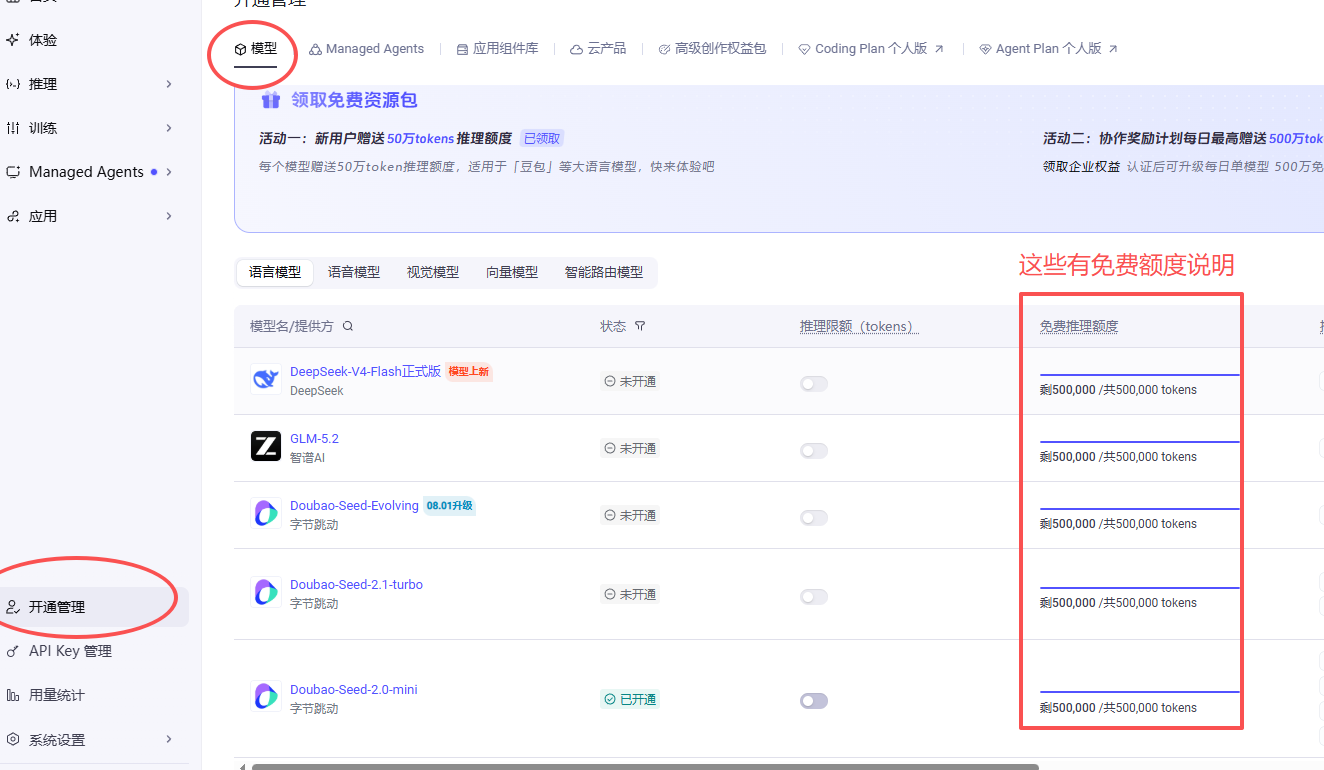Click the 模型上新 tag beside DeepSeek-V4-Flash
Viewport: 1324px width, 770px height.
click(x=469, y=371)
